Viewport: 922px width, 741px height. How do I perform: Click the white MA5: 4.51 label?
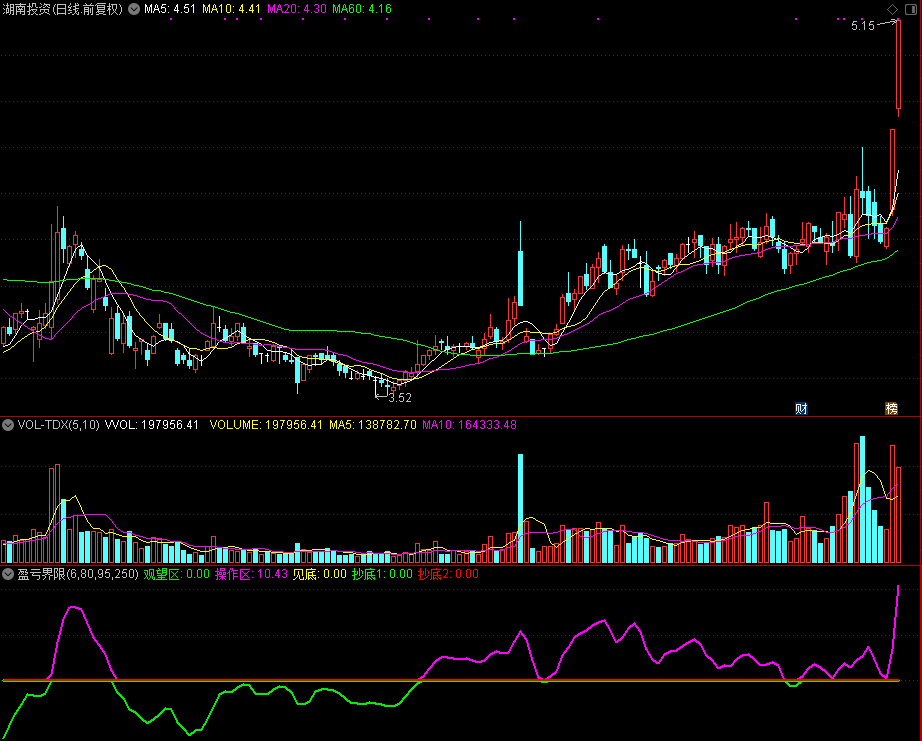[x=170, y=9]
